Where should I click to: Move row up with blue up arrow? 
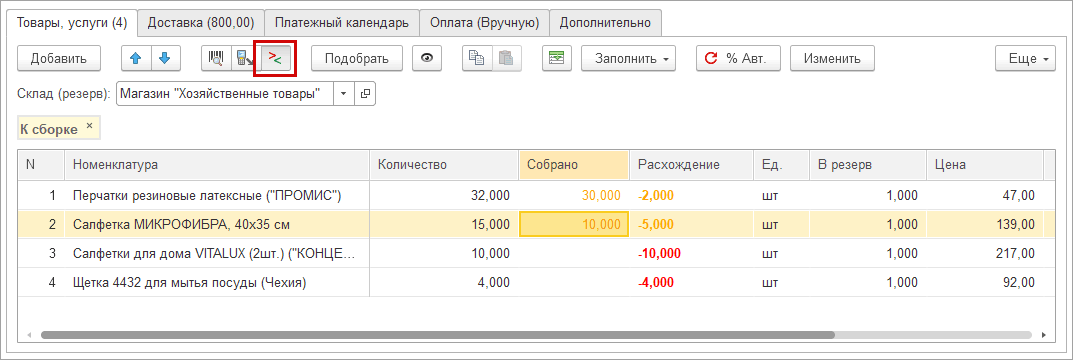(x=135, y=58)
